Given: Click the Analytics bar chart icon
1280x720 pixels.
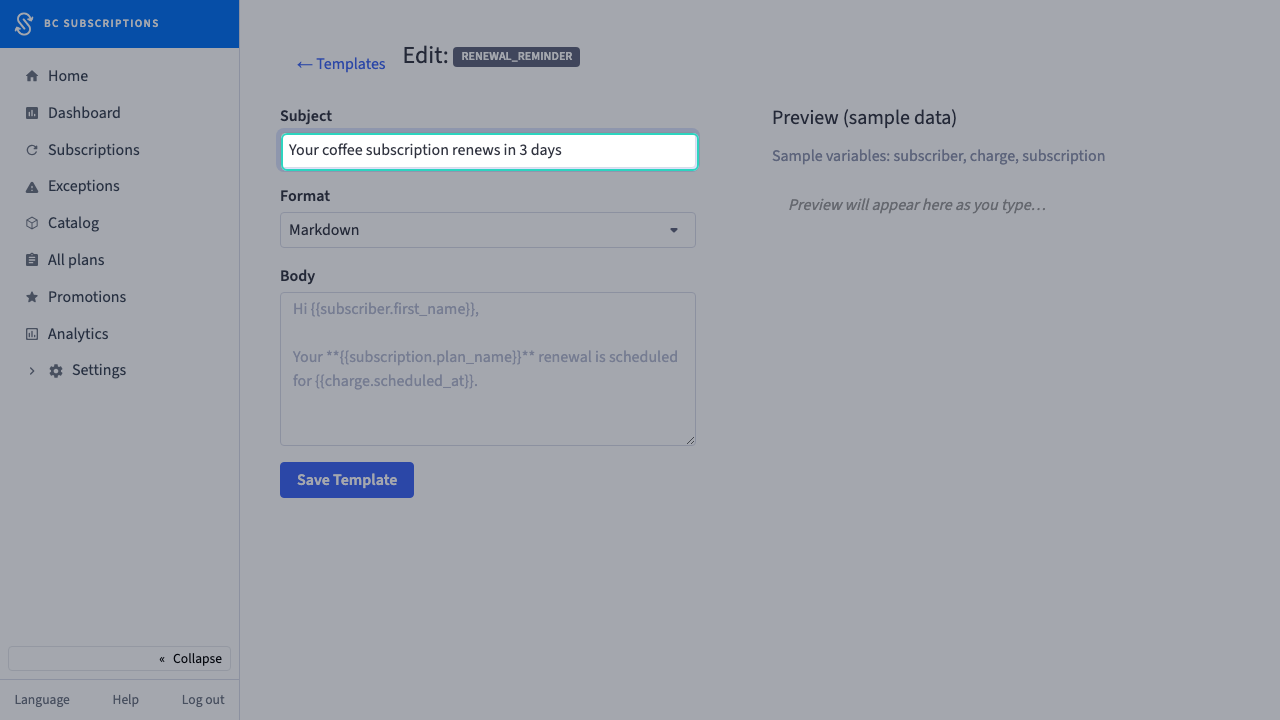Looking at the screenshot, I should coord(32,334).
